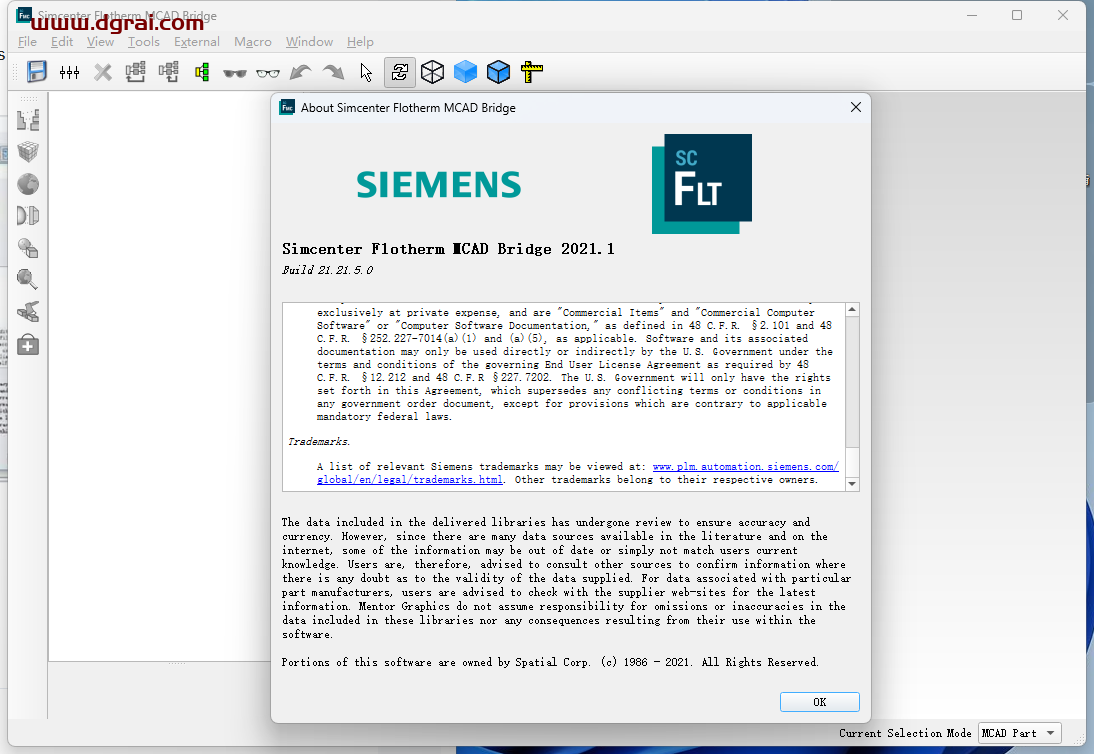Screen dimensions: 1094x754
Task: Click the license text scroll-down arrow
Action: click(852, 484)
